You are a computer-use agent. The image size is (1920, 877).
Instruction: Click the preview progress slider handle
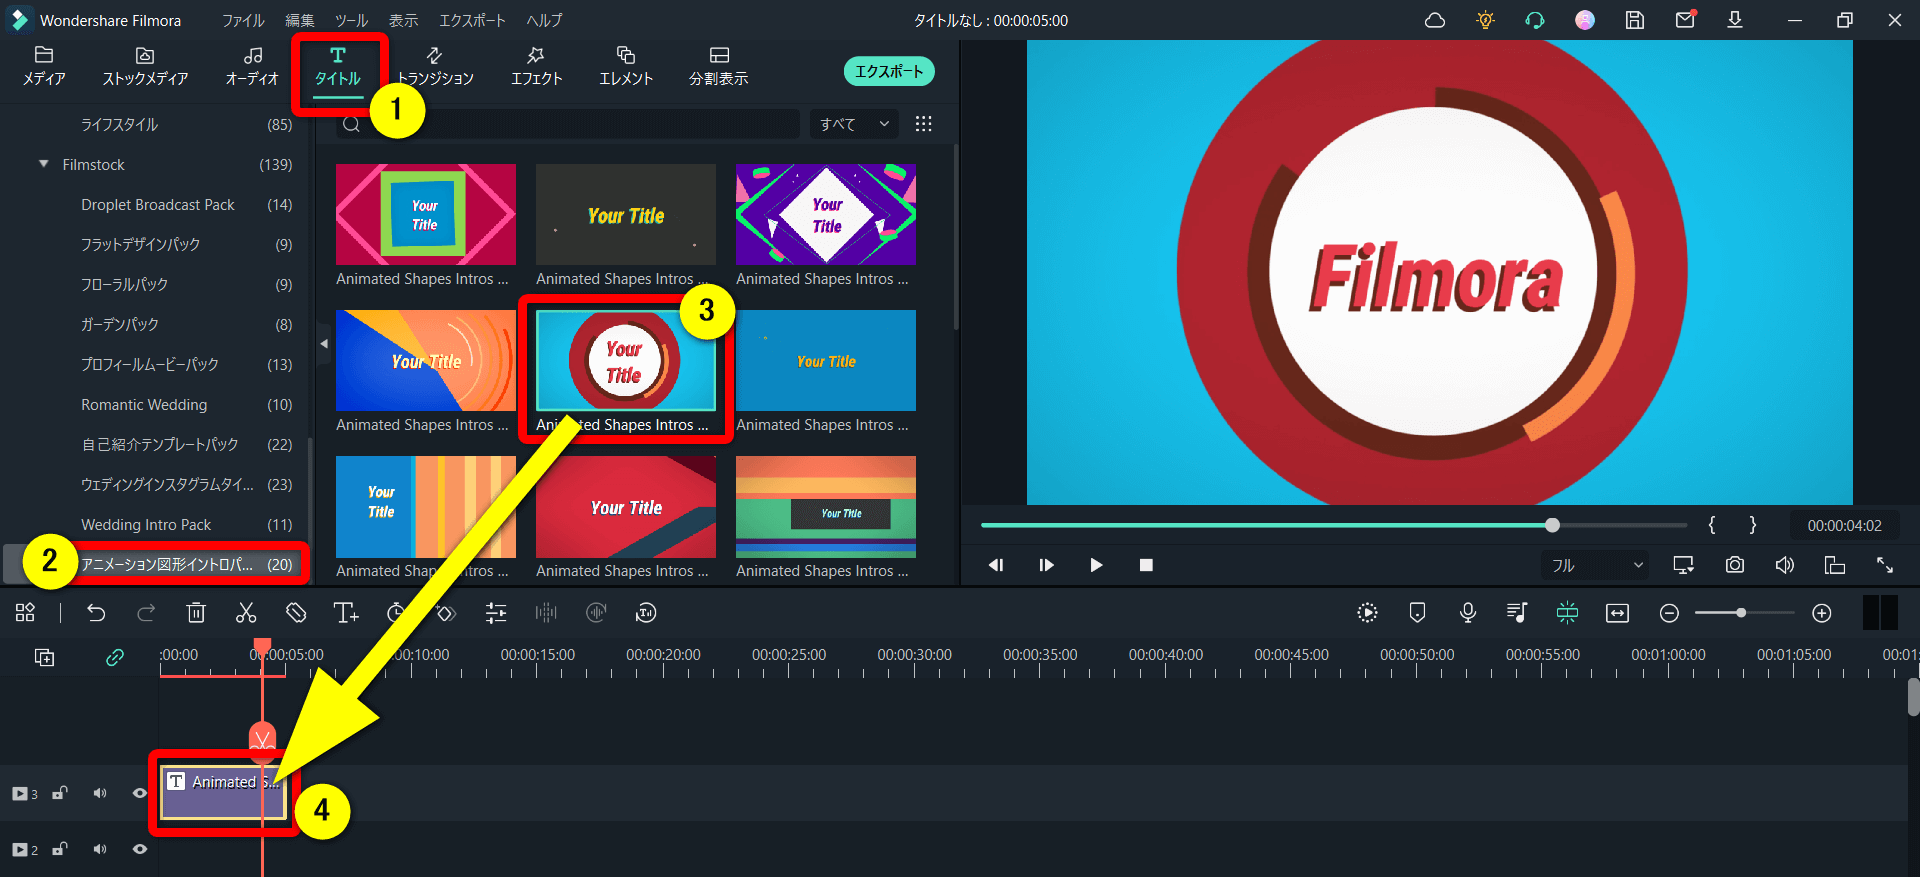pyautogui.click(x=1552, y=525)
